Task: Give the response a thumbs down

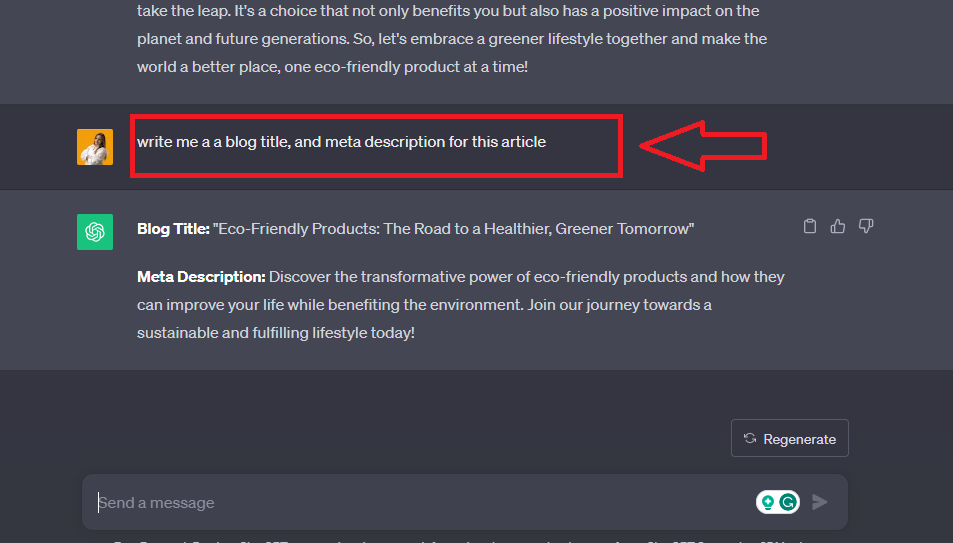Action: (x=866, y=226)
